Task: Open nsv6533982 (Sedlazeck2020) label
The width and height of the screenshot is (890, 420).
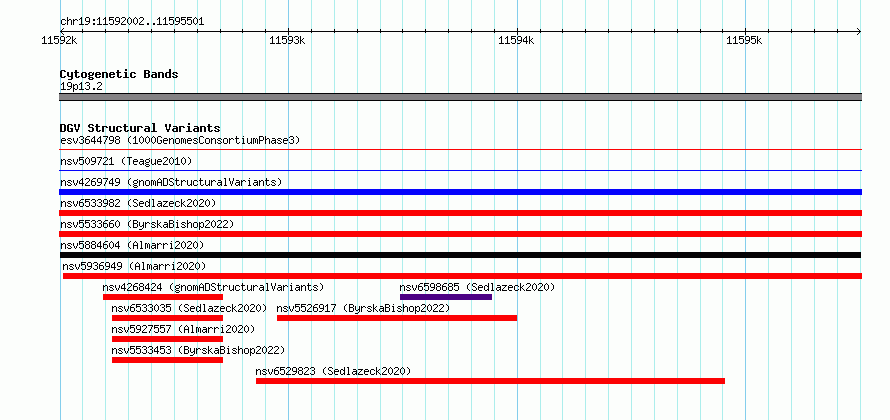Action: coord(138,203)
